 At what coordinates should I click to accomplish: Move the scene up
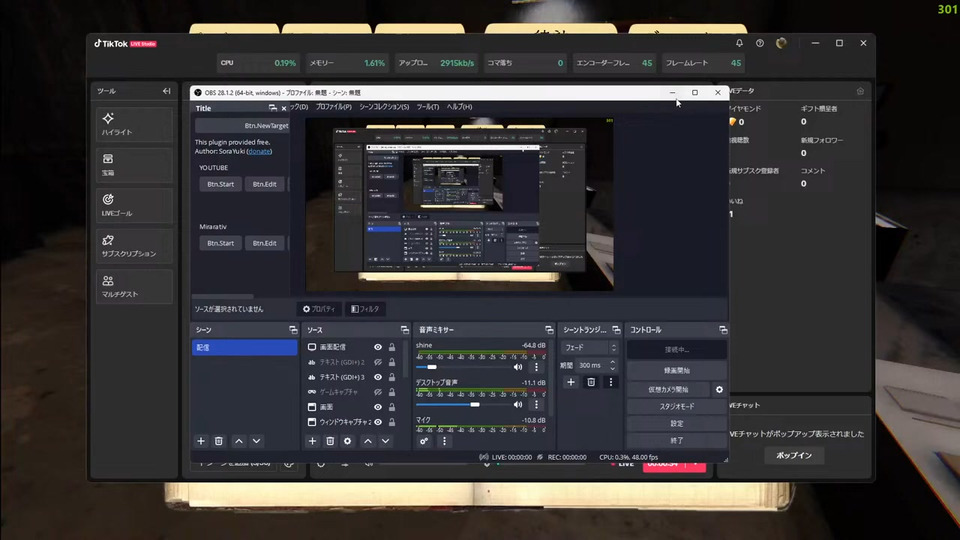[x=239, y=441]
